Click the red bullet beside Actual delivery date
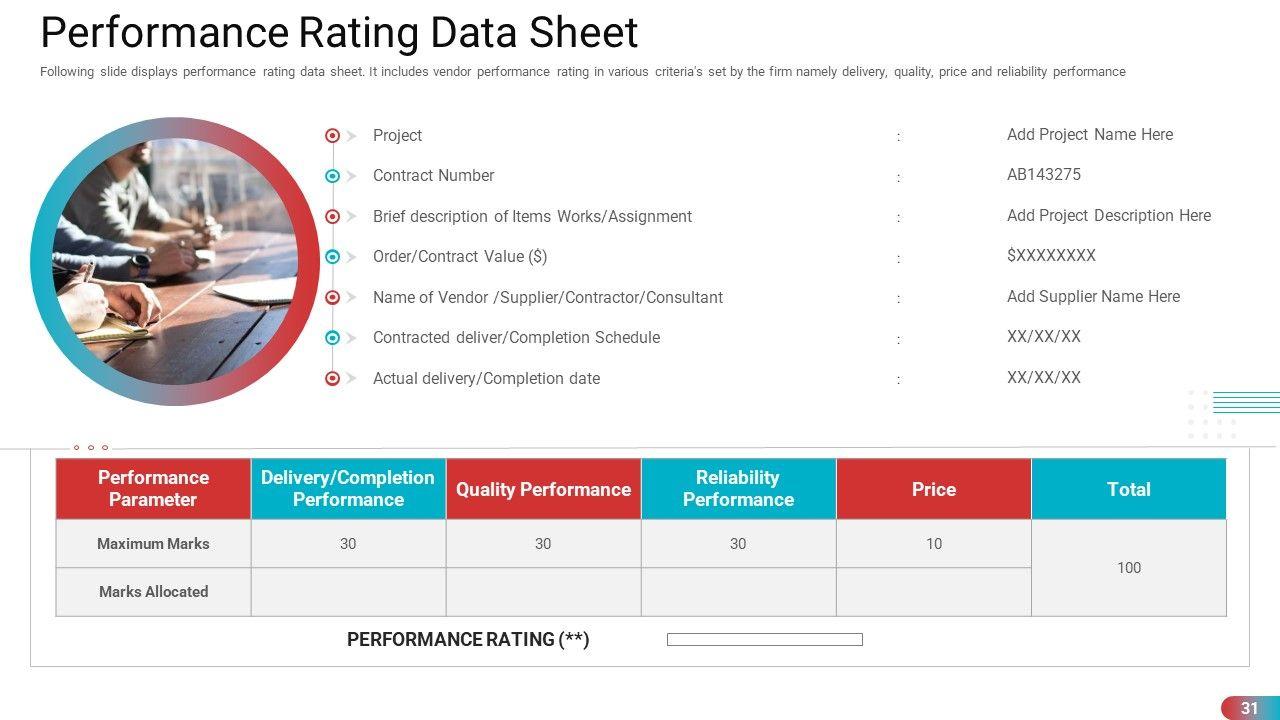 click(332, 379)
